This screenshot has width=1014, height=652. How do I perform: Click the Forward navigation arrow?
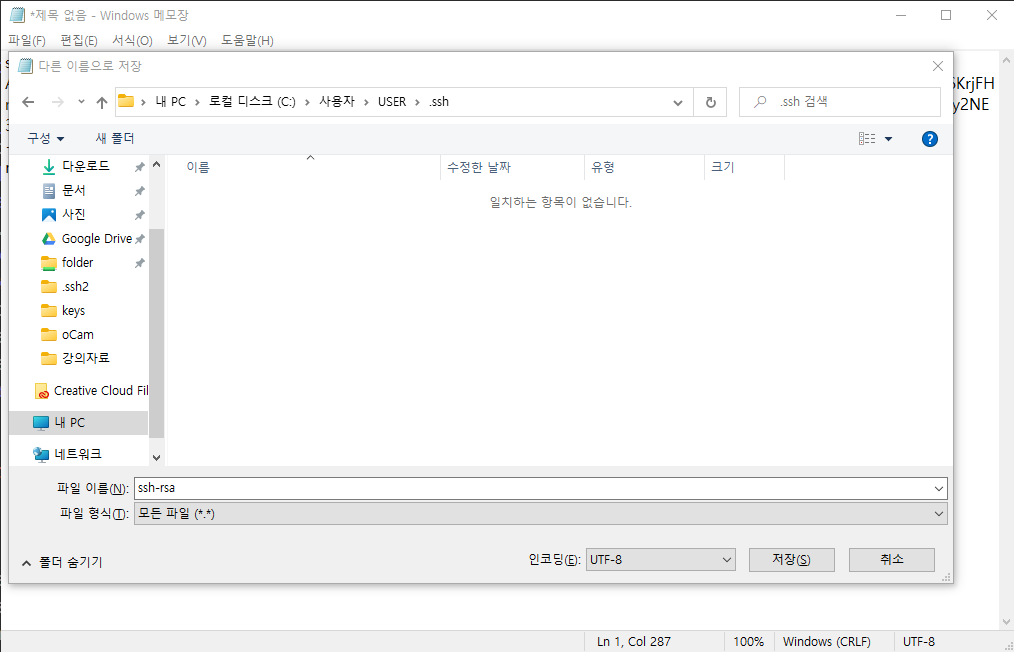tap(58, 102)
